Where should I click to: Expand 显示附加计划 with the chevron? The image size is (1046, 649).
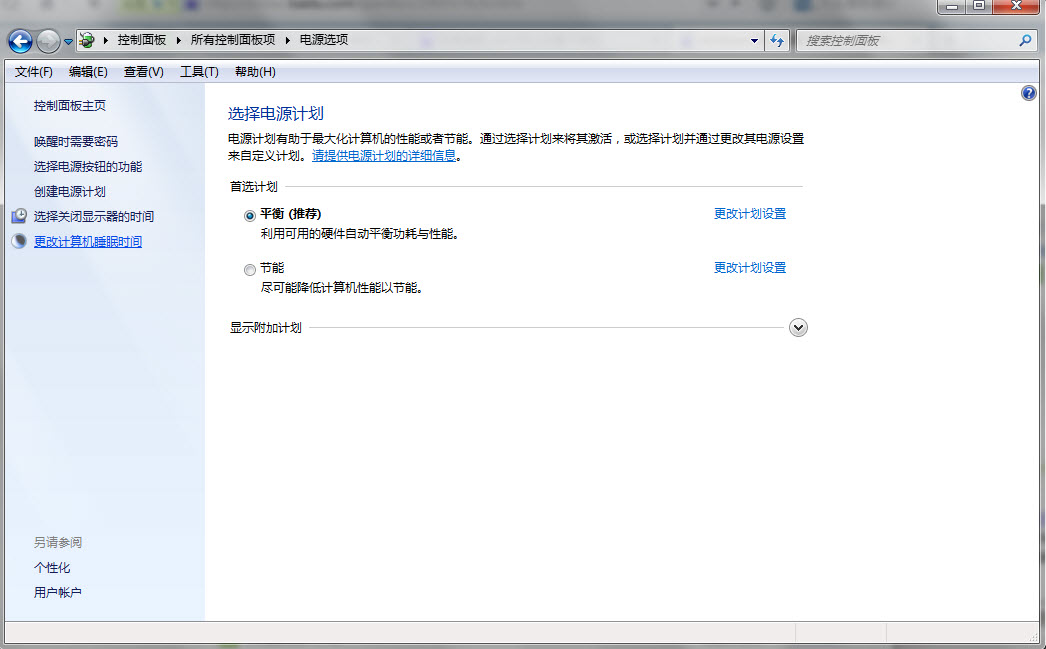coord(797,327)
